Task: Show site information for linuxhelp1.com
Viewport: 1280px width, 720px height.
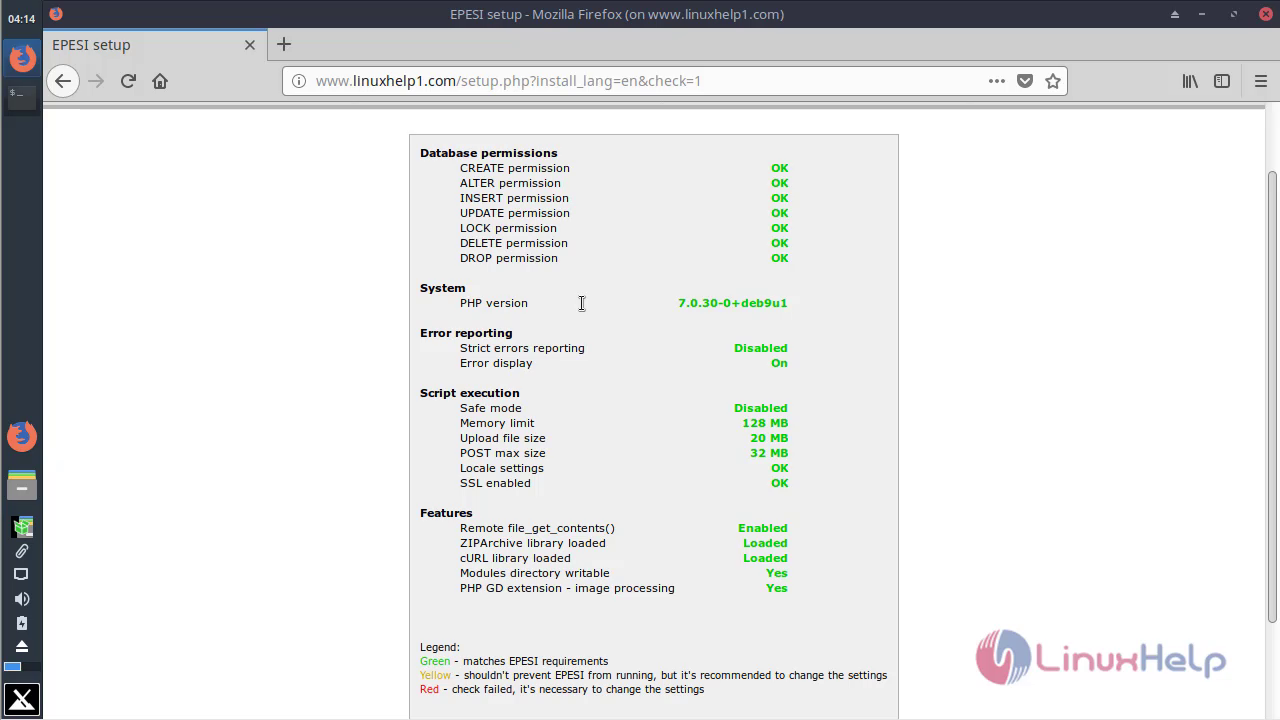Action: pyautogui.click(x=299, y=81)
